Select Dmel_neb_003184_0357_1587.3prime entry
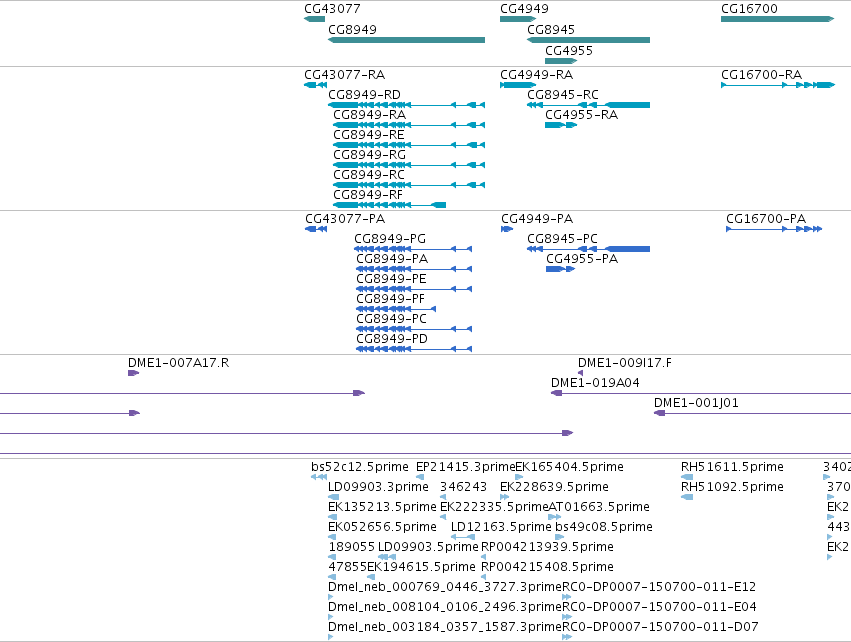This screenshot has height=642, width=851. click(x=445, y=627)
